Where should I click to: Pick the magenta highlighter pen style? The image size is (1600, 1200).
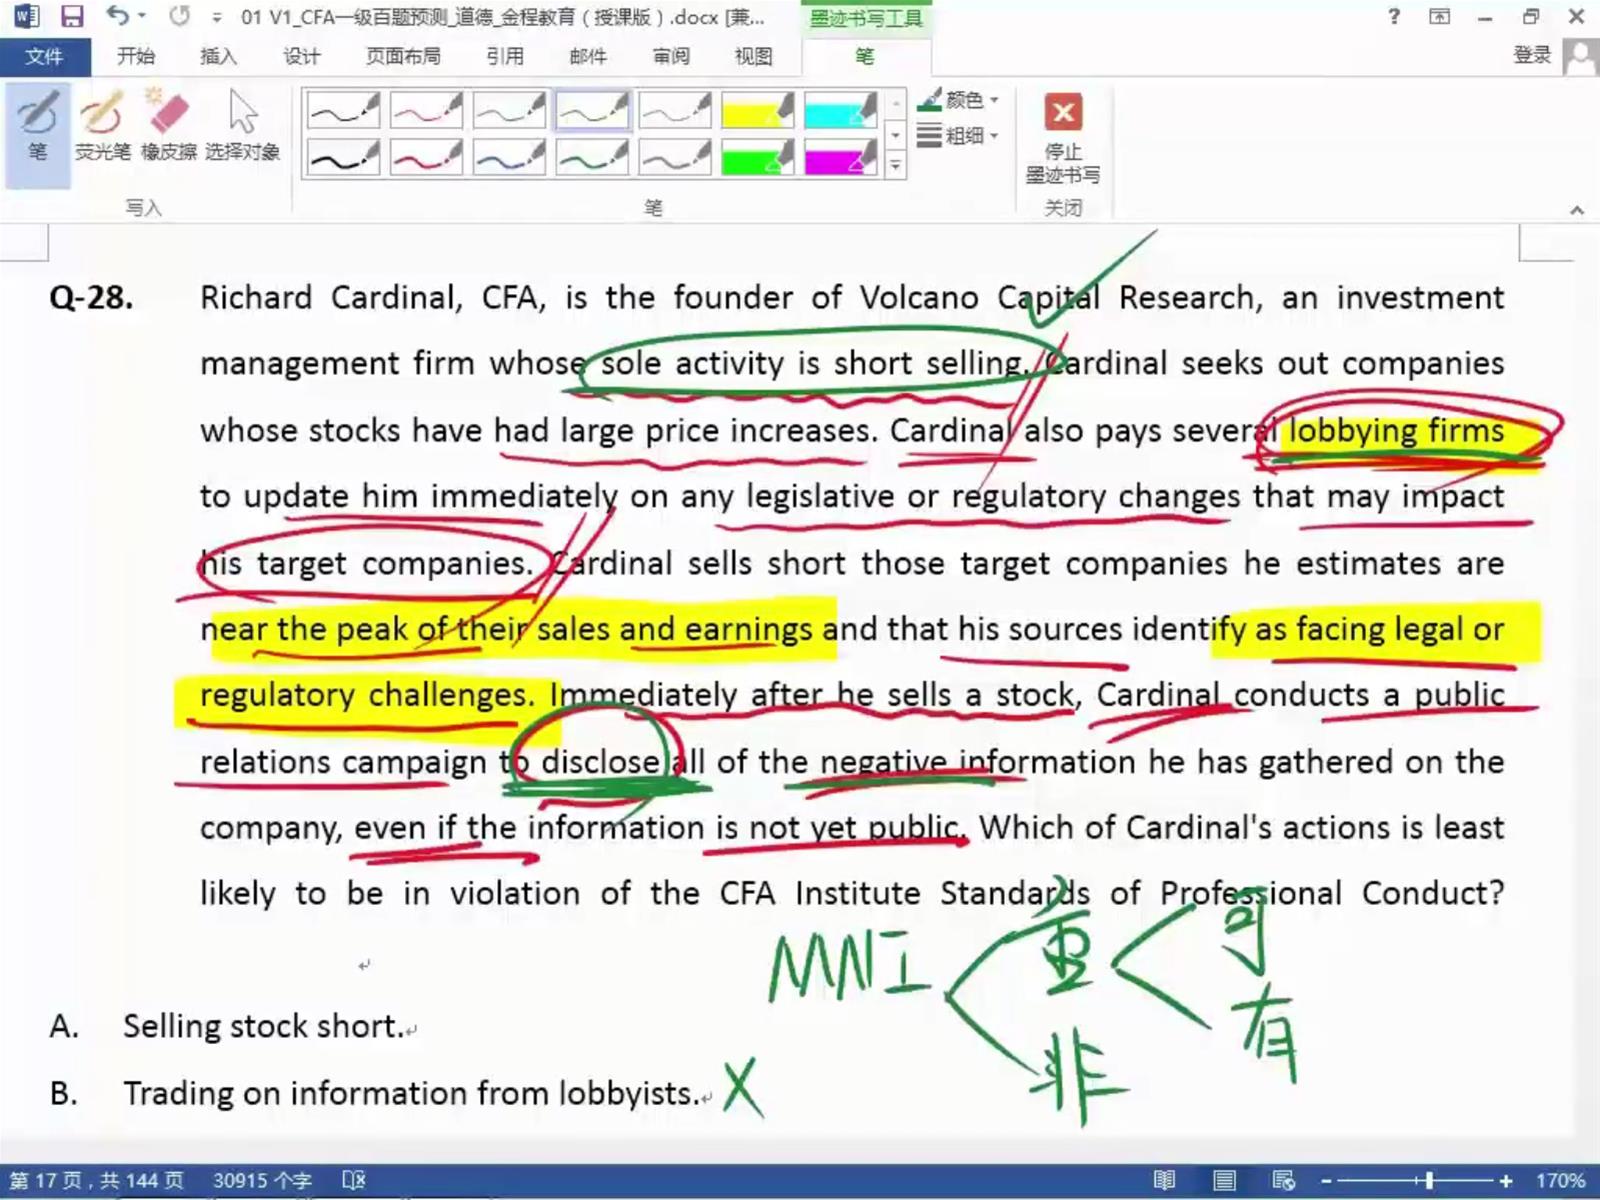click(x=839, y=158)
